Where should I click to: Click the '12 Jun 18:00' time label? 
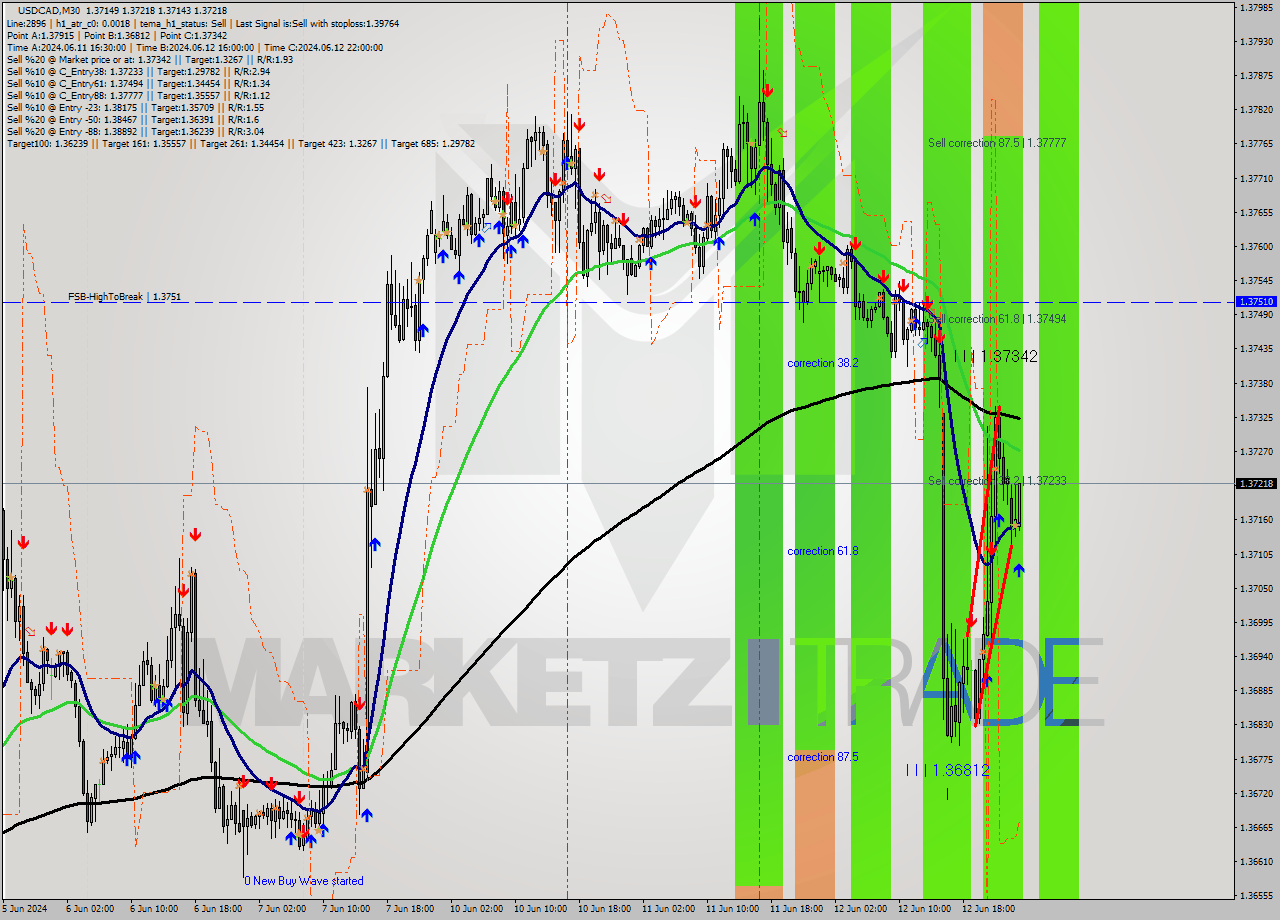click(989, 909)
